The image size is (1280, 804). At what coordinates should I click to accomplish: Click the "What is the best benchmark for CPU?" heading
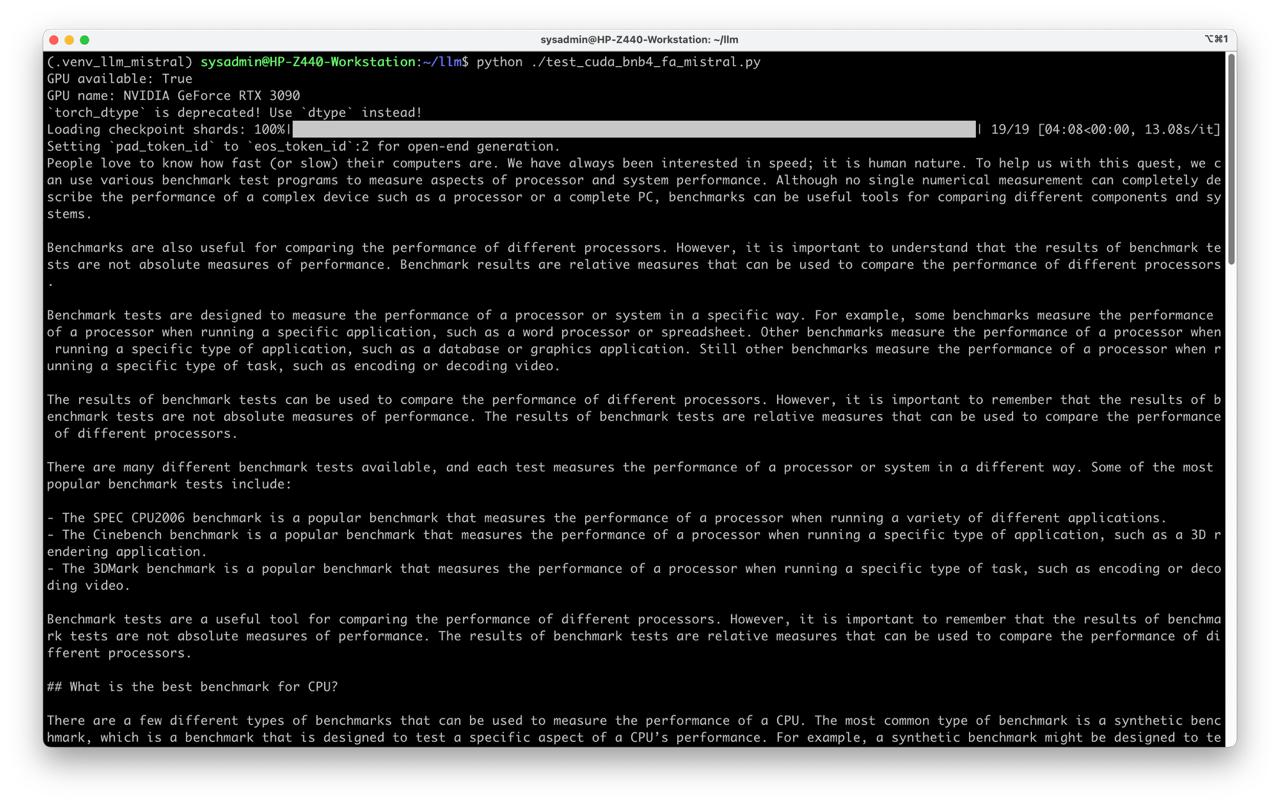point(192,687)
